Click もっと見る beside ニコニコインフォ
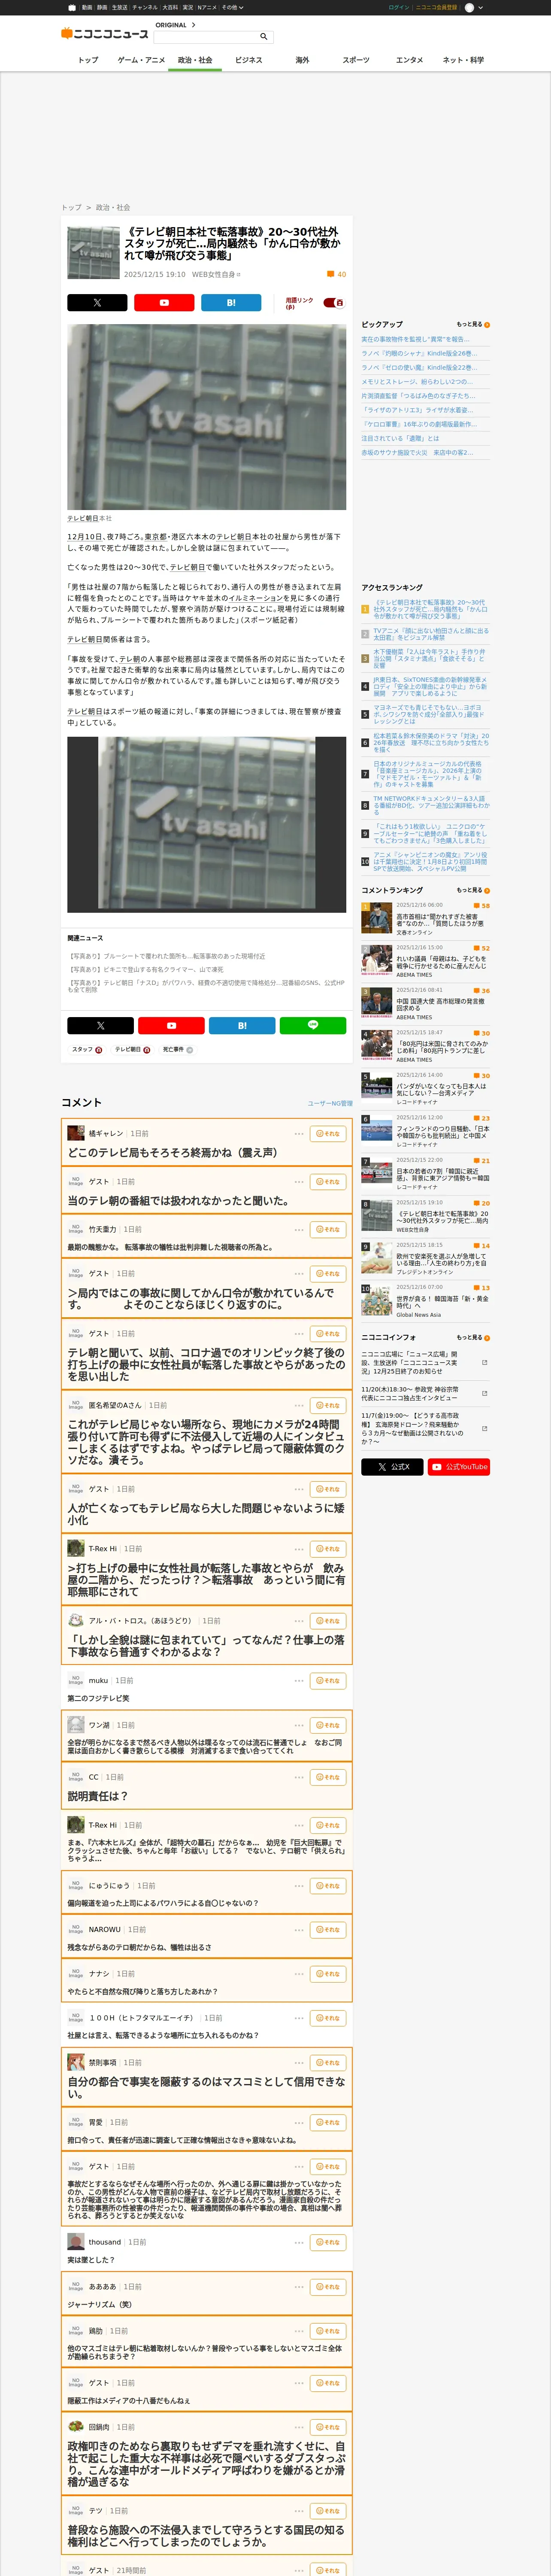Screen dimensions: 551x2576 [473, 1337]
